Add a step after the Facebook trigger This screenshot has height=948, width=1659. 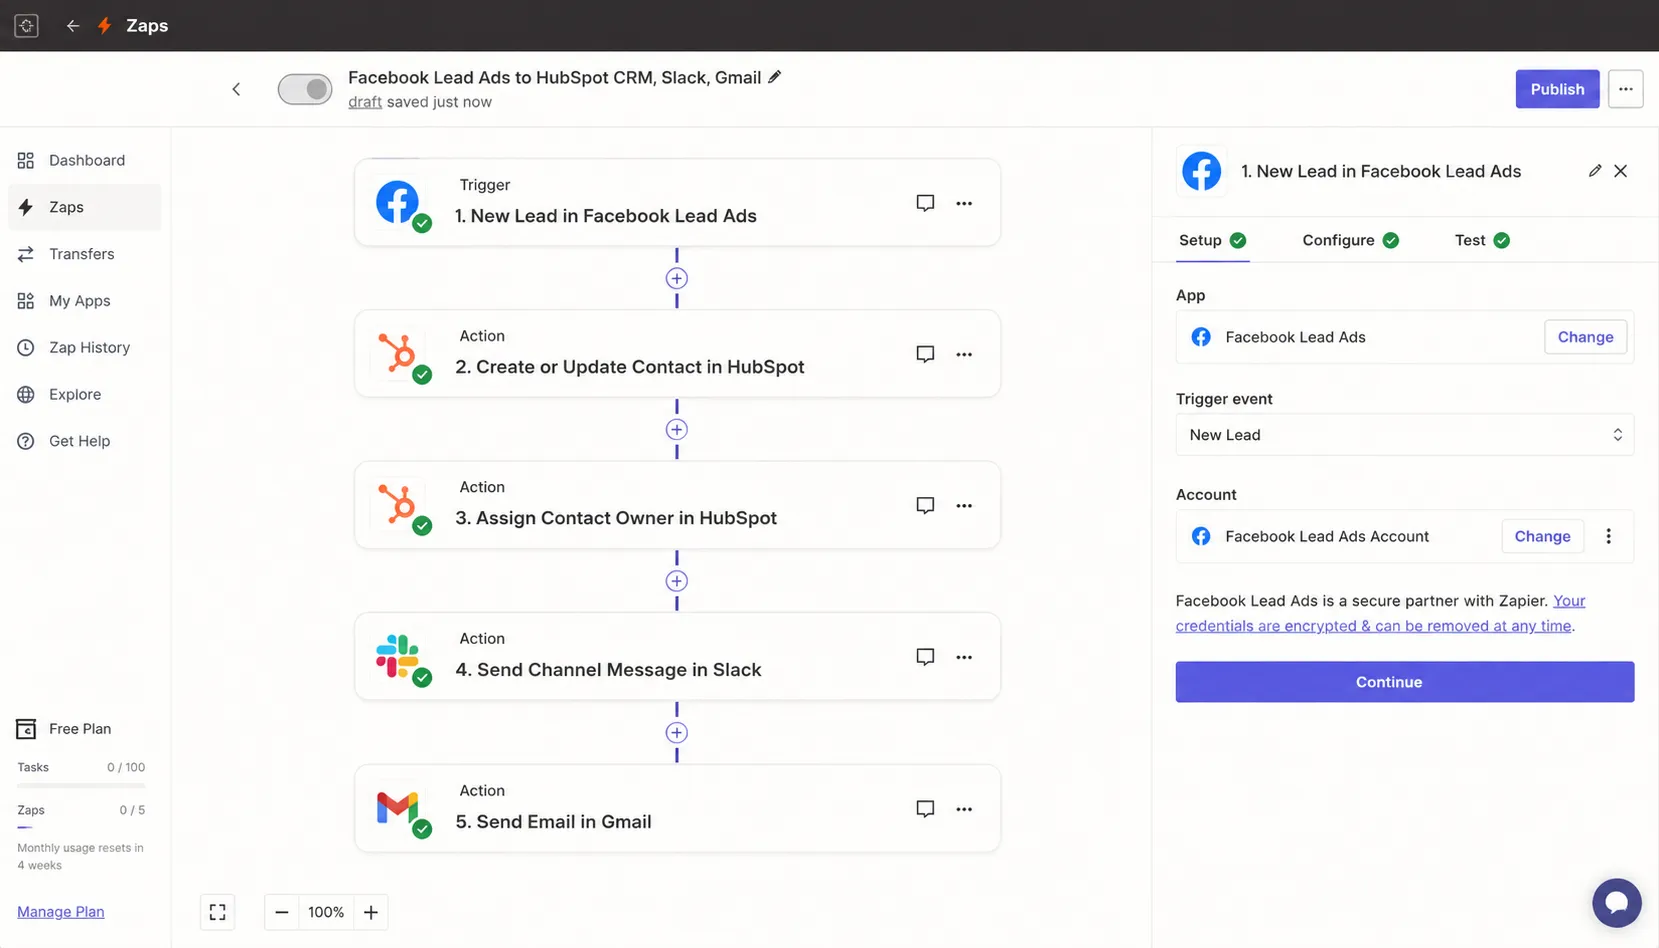(x=677, y=279)
